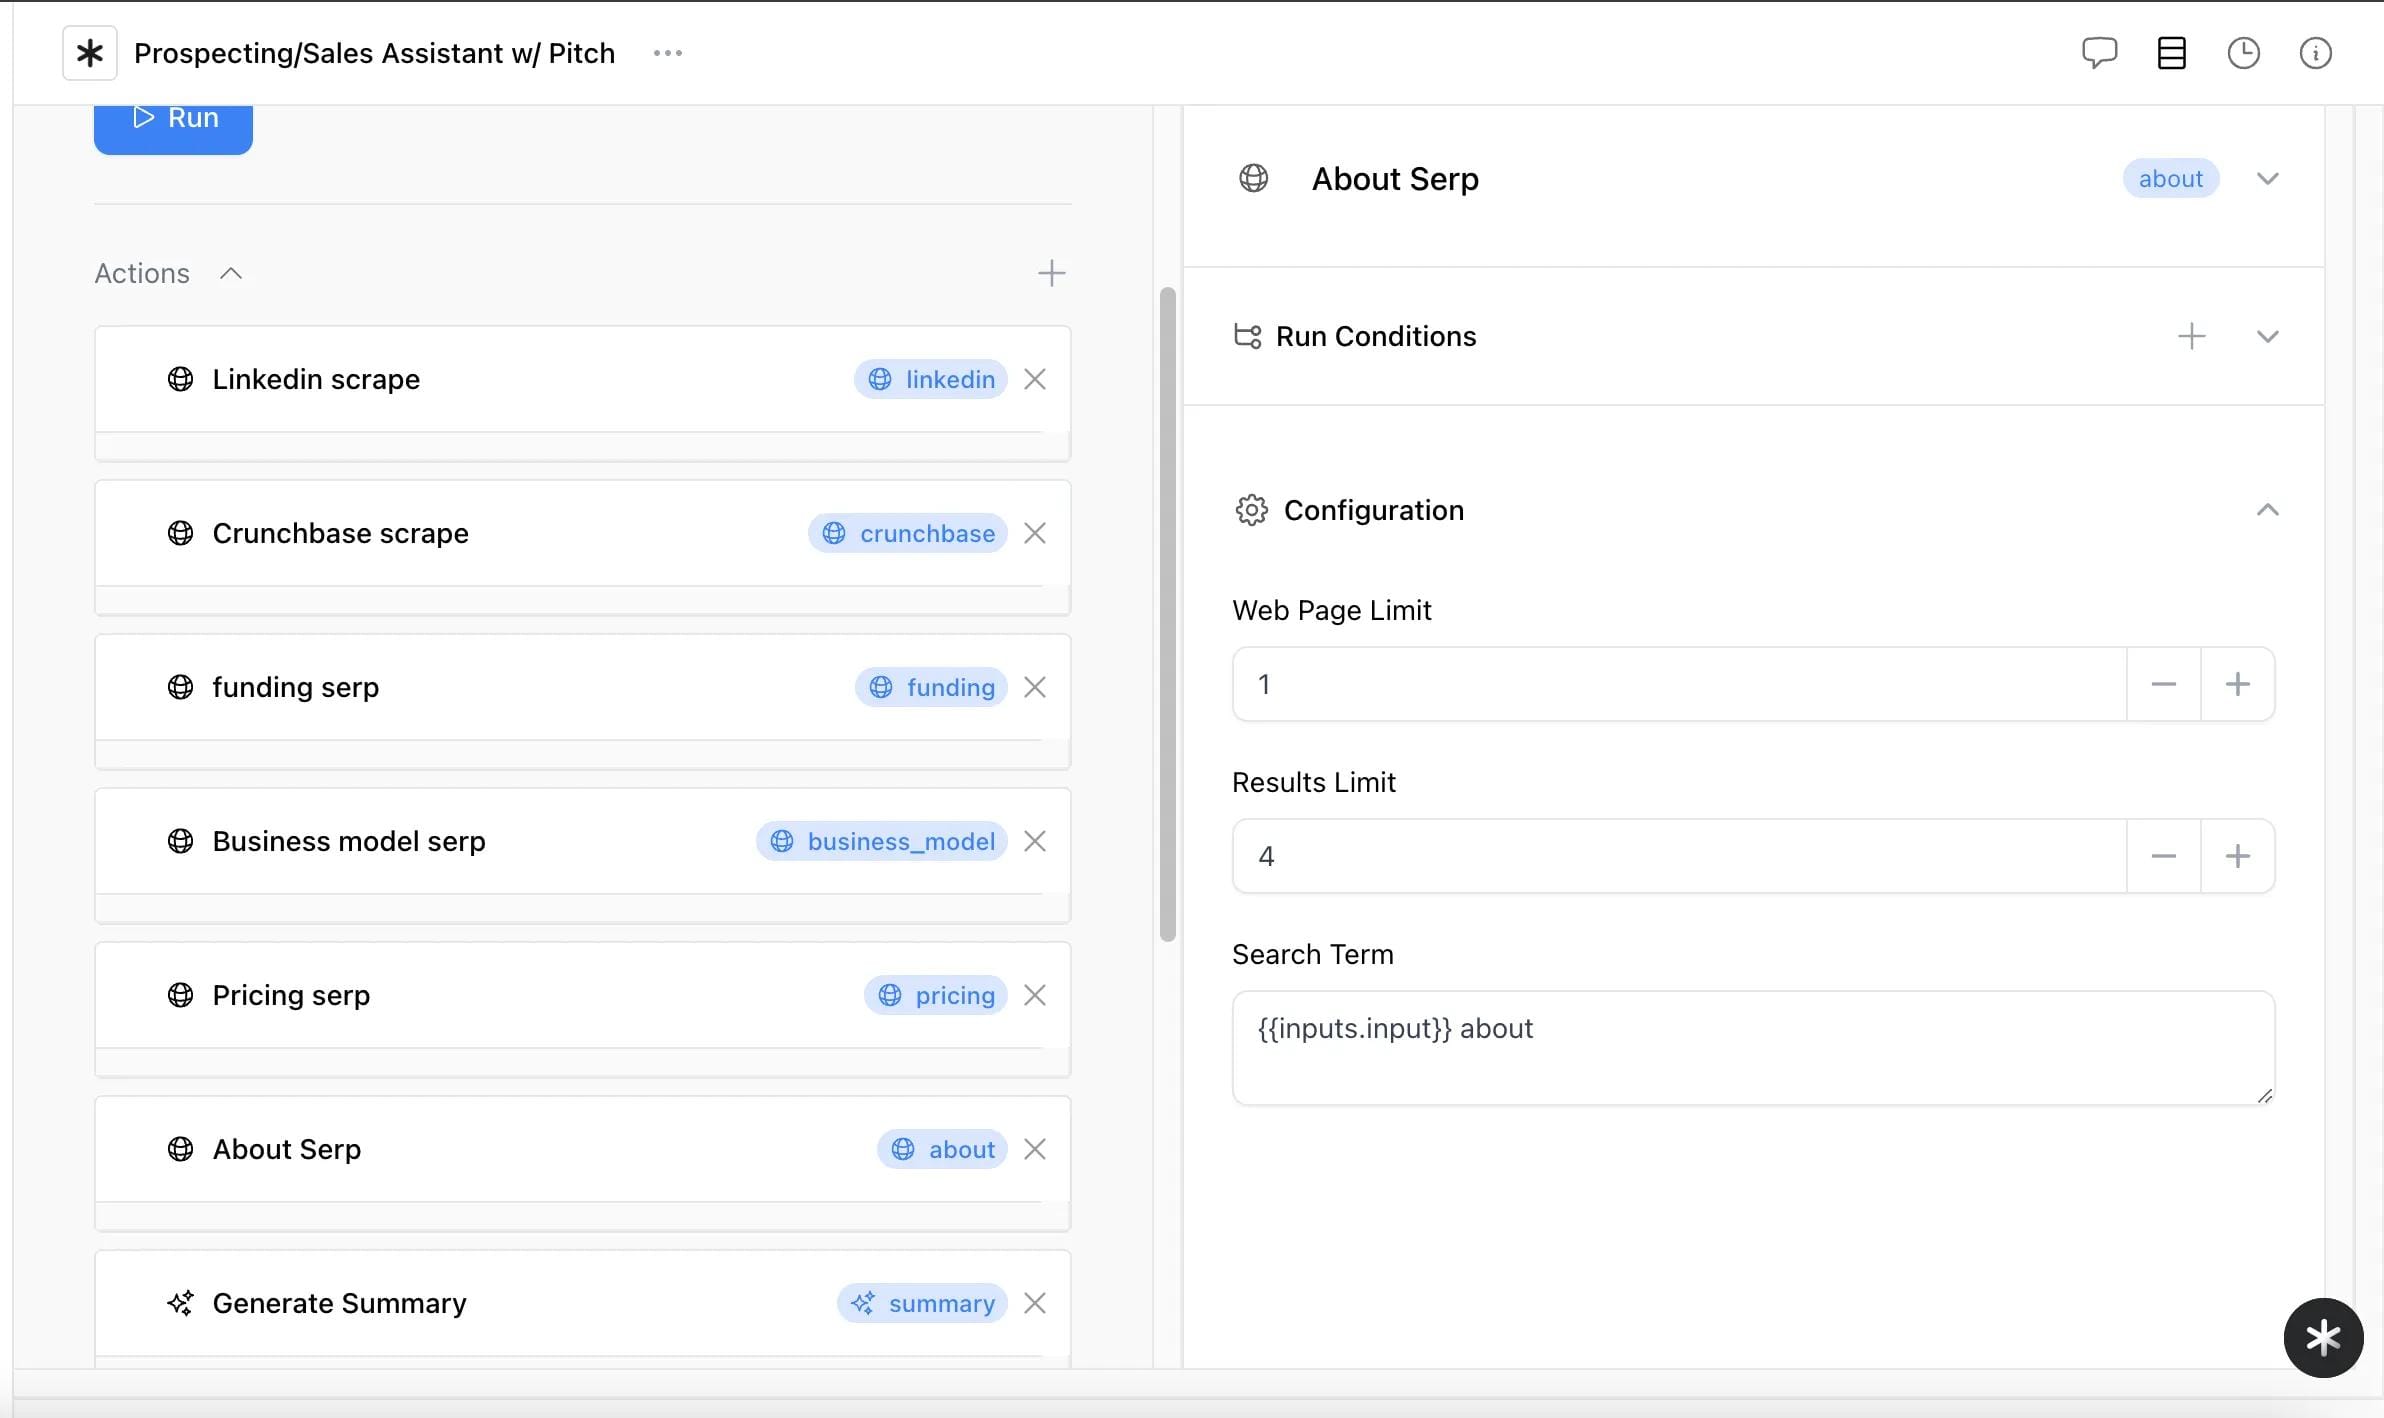Viewport: 2384px width, 1418px height.
Task: Focus the Web Page Limit field
Action: 1679,684
